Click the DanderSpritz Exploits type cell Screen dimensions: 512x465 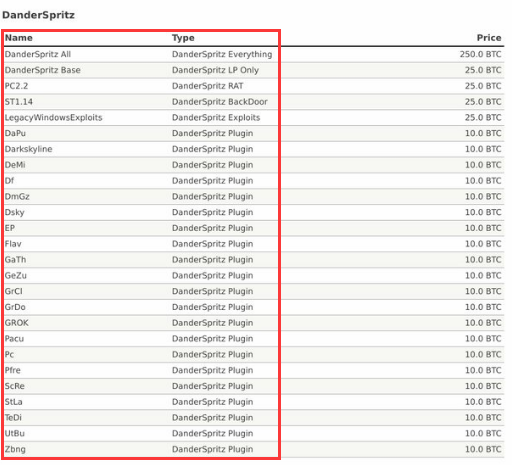(x=216, y=118)
